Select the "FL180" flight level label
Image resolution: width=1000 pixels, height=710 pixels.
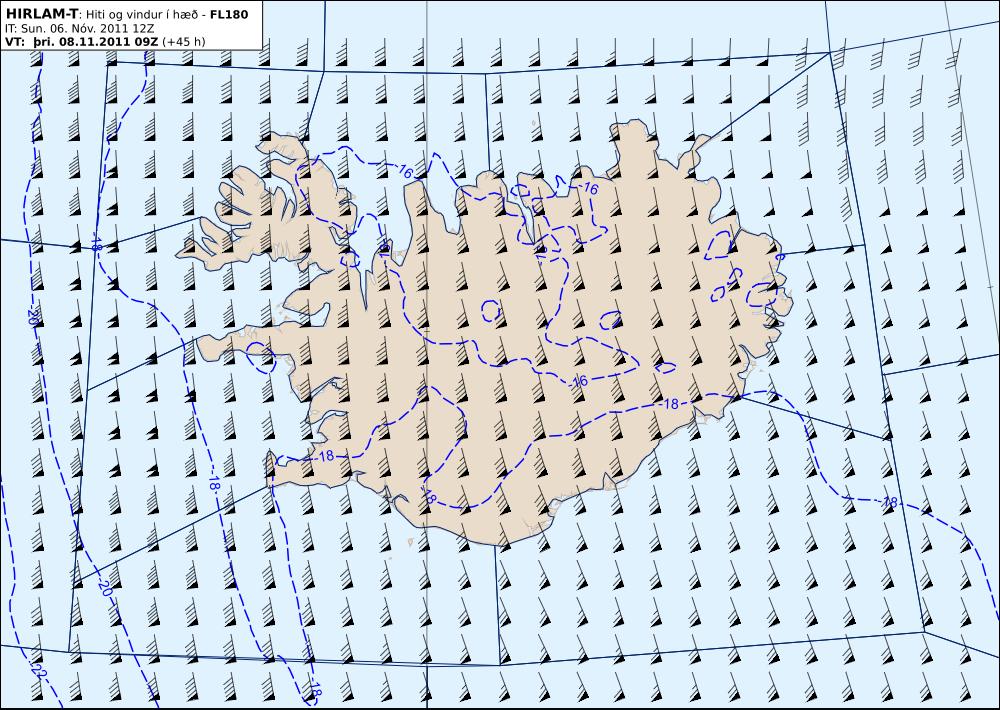(x=230, y=14)
